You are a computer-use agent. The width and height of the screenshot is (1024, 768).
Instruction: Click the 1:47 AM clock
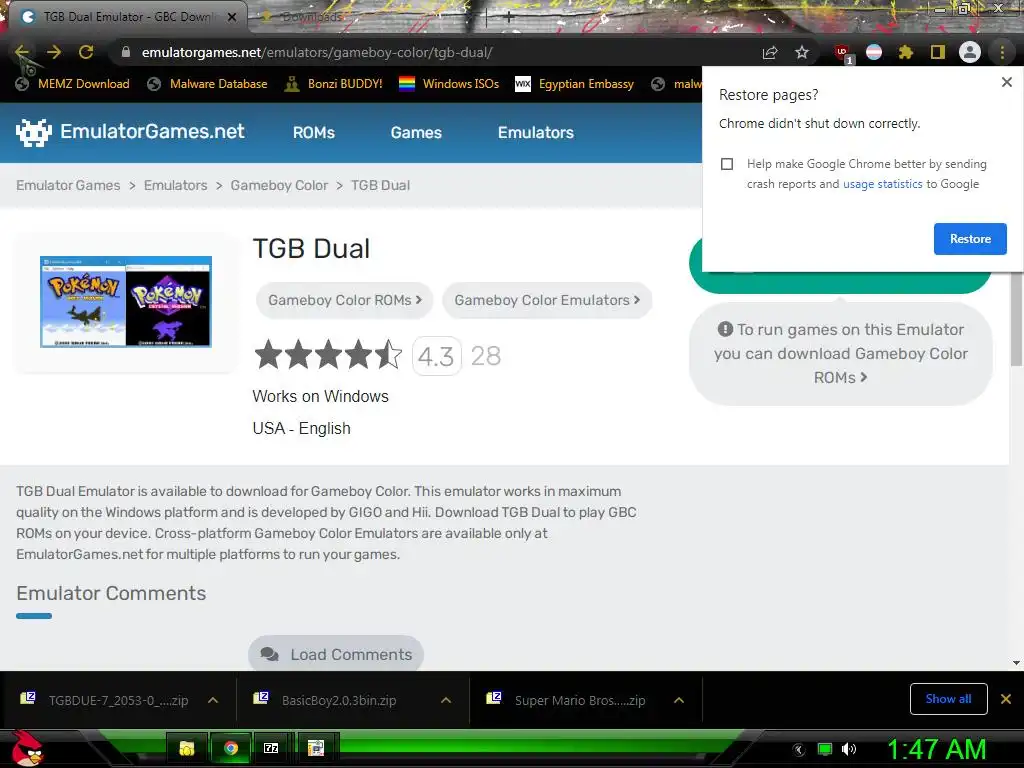coord(936,749)
